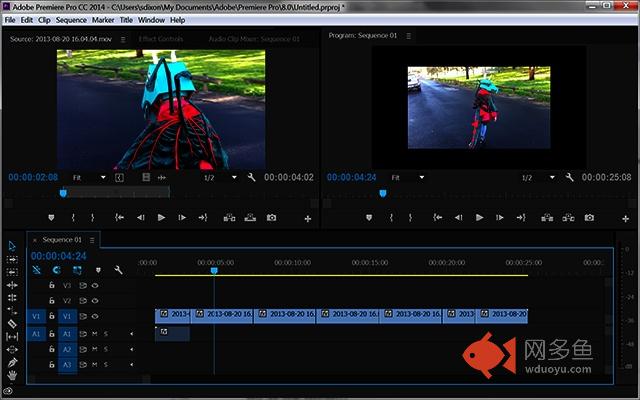Click Program monitor playhead marker
The image size is (640, 400).
tap(383, 193)
